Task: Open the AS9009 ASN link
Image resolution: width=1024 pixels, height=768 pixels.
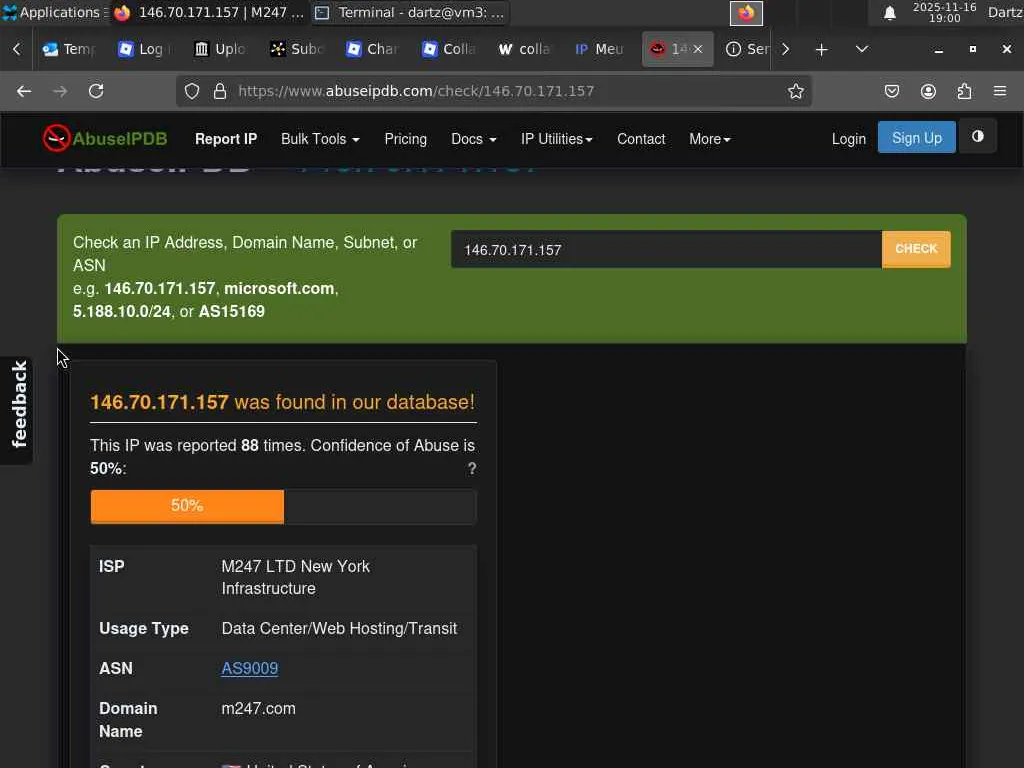Action: [x=249, y=668]
